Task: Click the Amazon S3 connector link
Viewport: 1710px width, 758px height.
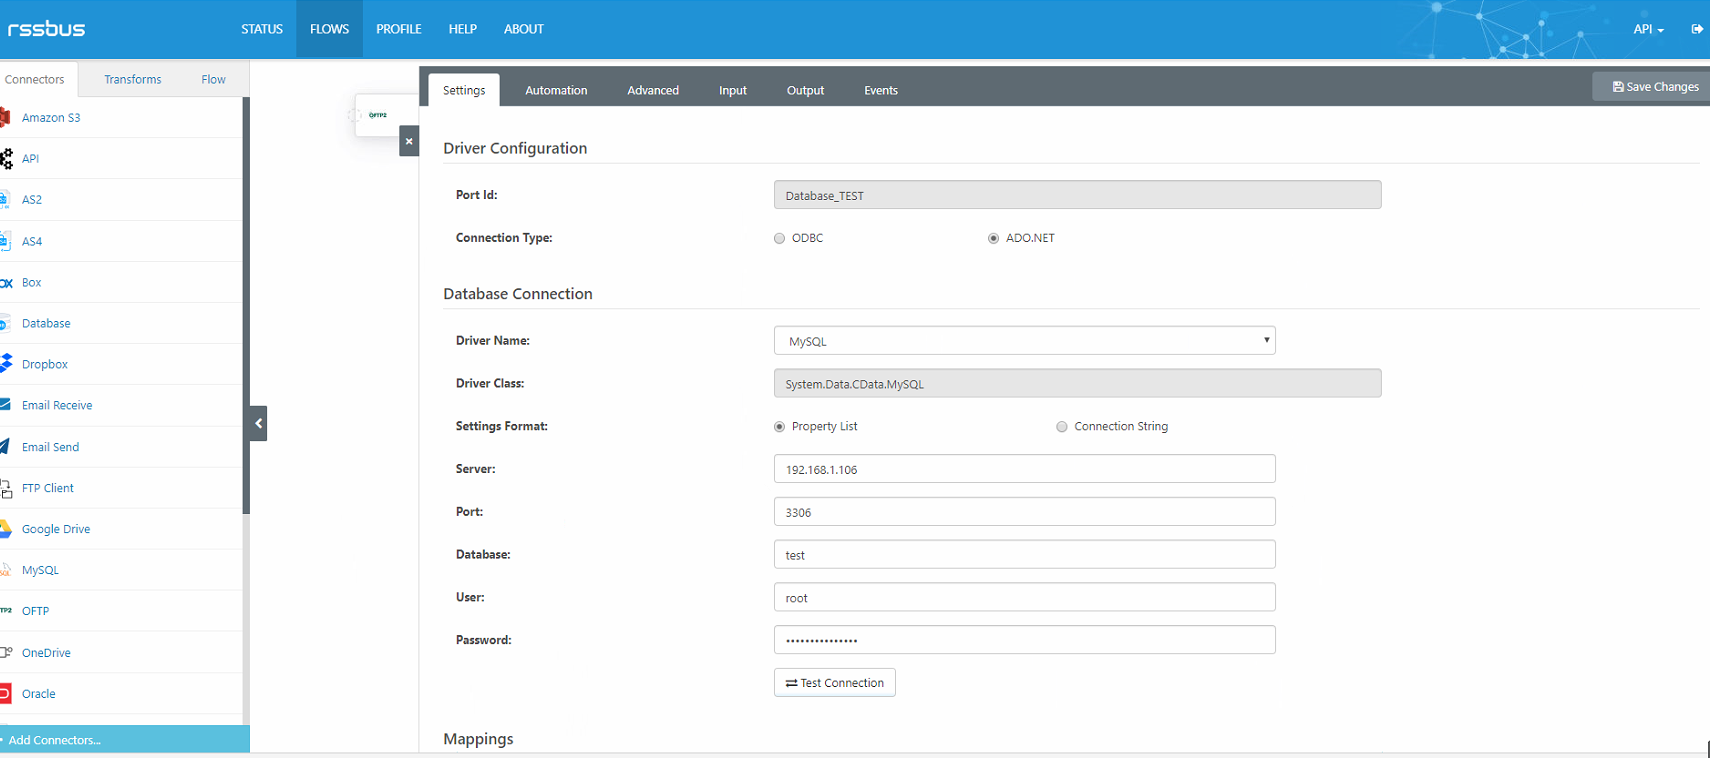Action: tap(51, 117)
